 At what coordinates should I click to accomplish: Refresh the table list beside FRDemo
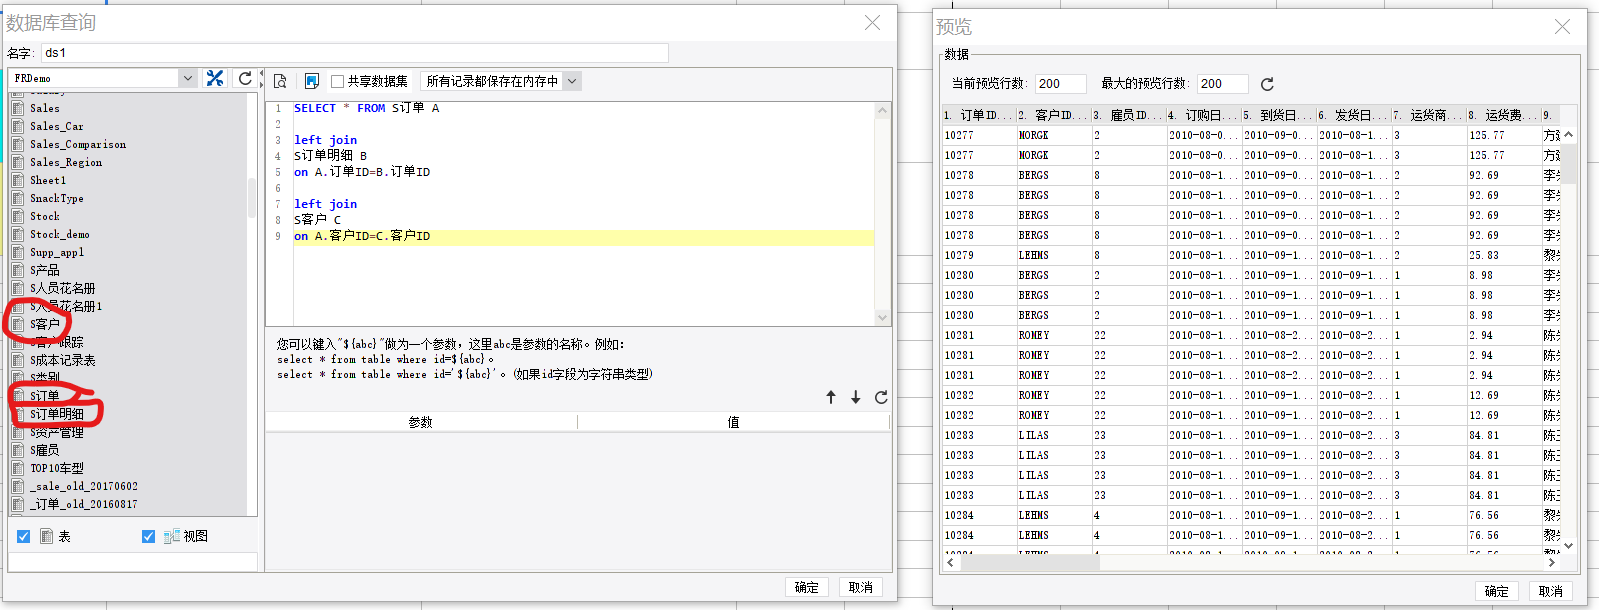pyautogui.click(x=245, y=78)
